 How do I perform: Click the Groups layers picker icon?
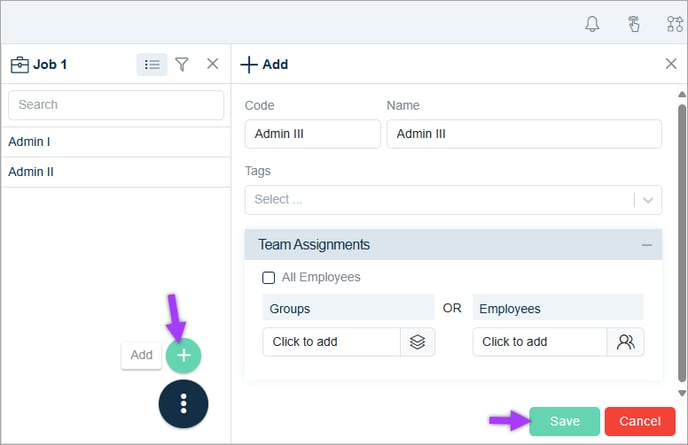point(417,341)
